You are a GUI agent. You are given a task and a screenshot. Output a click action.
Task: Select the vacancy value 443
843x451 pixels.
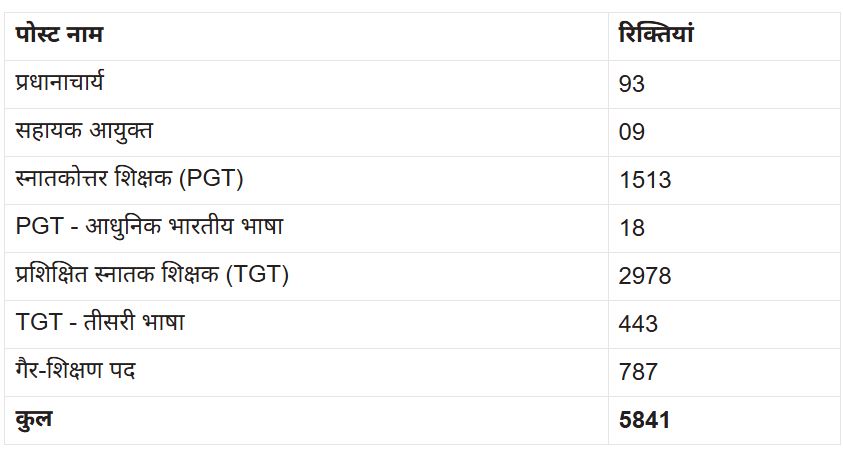coord(638,324)
